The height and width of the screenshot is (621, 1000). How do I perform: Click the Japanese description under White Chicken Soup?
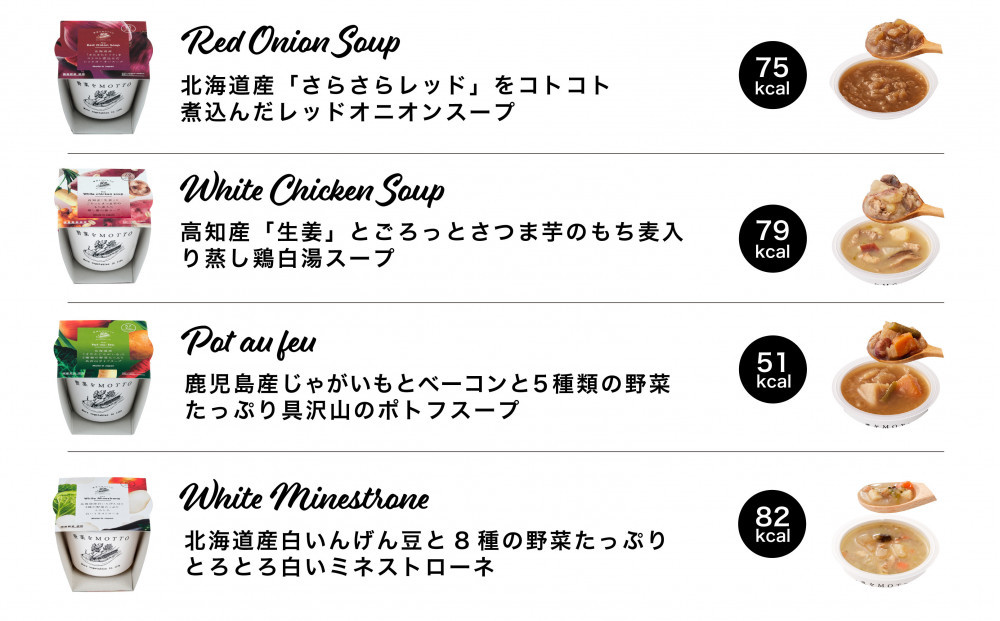432,245
